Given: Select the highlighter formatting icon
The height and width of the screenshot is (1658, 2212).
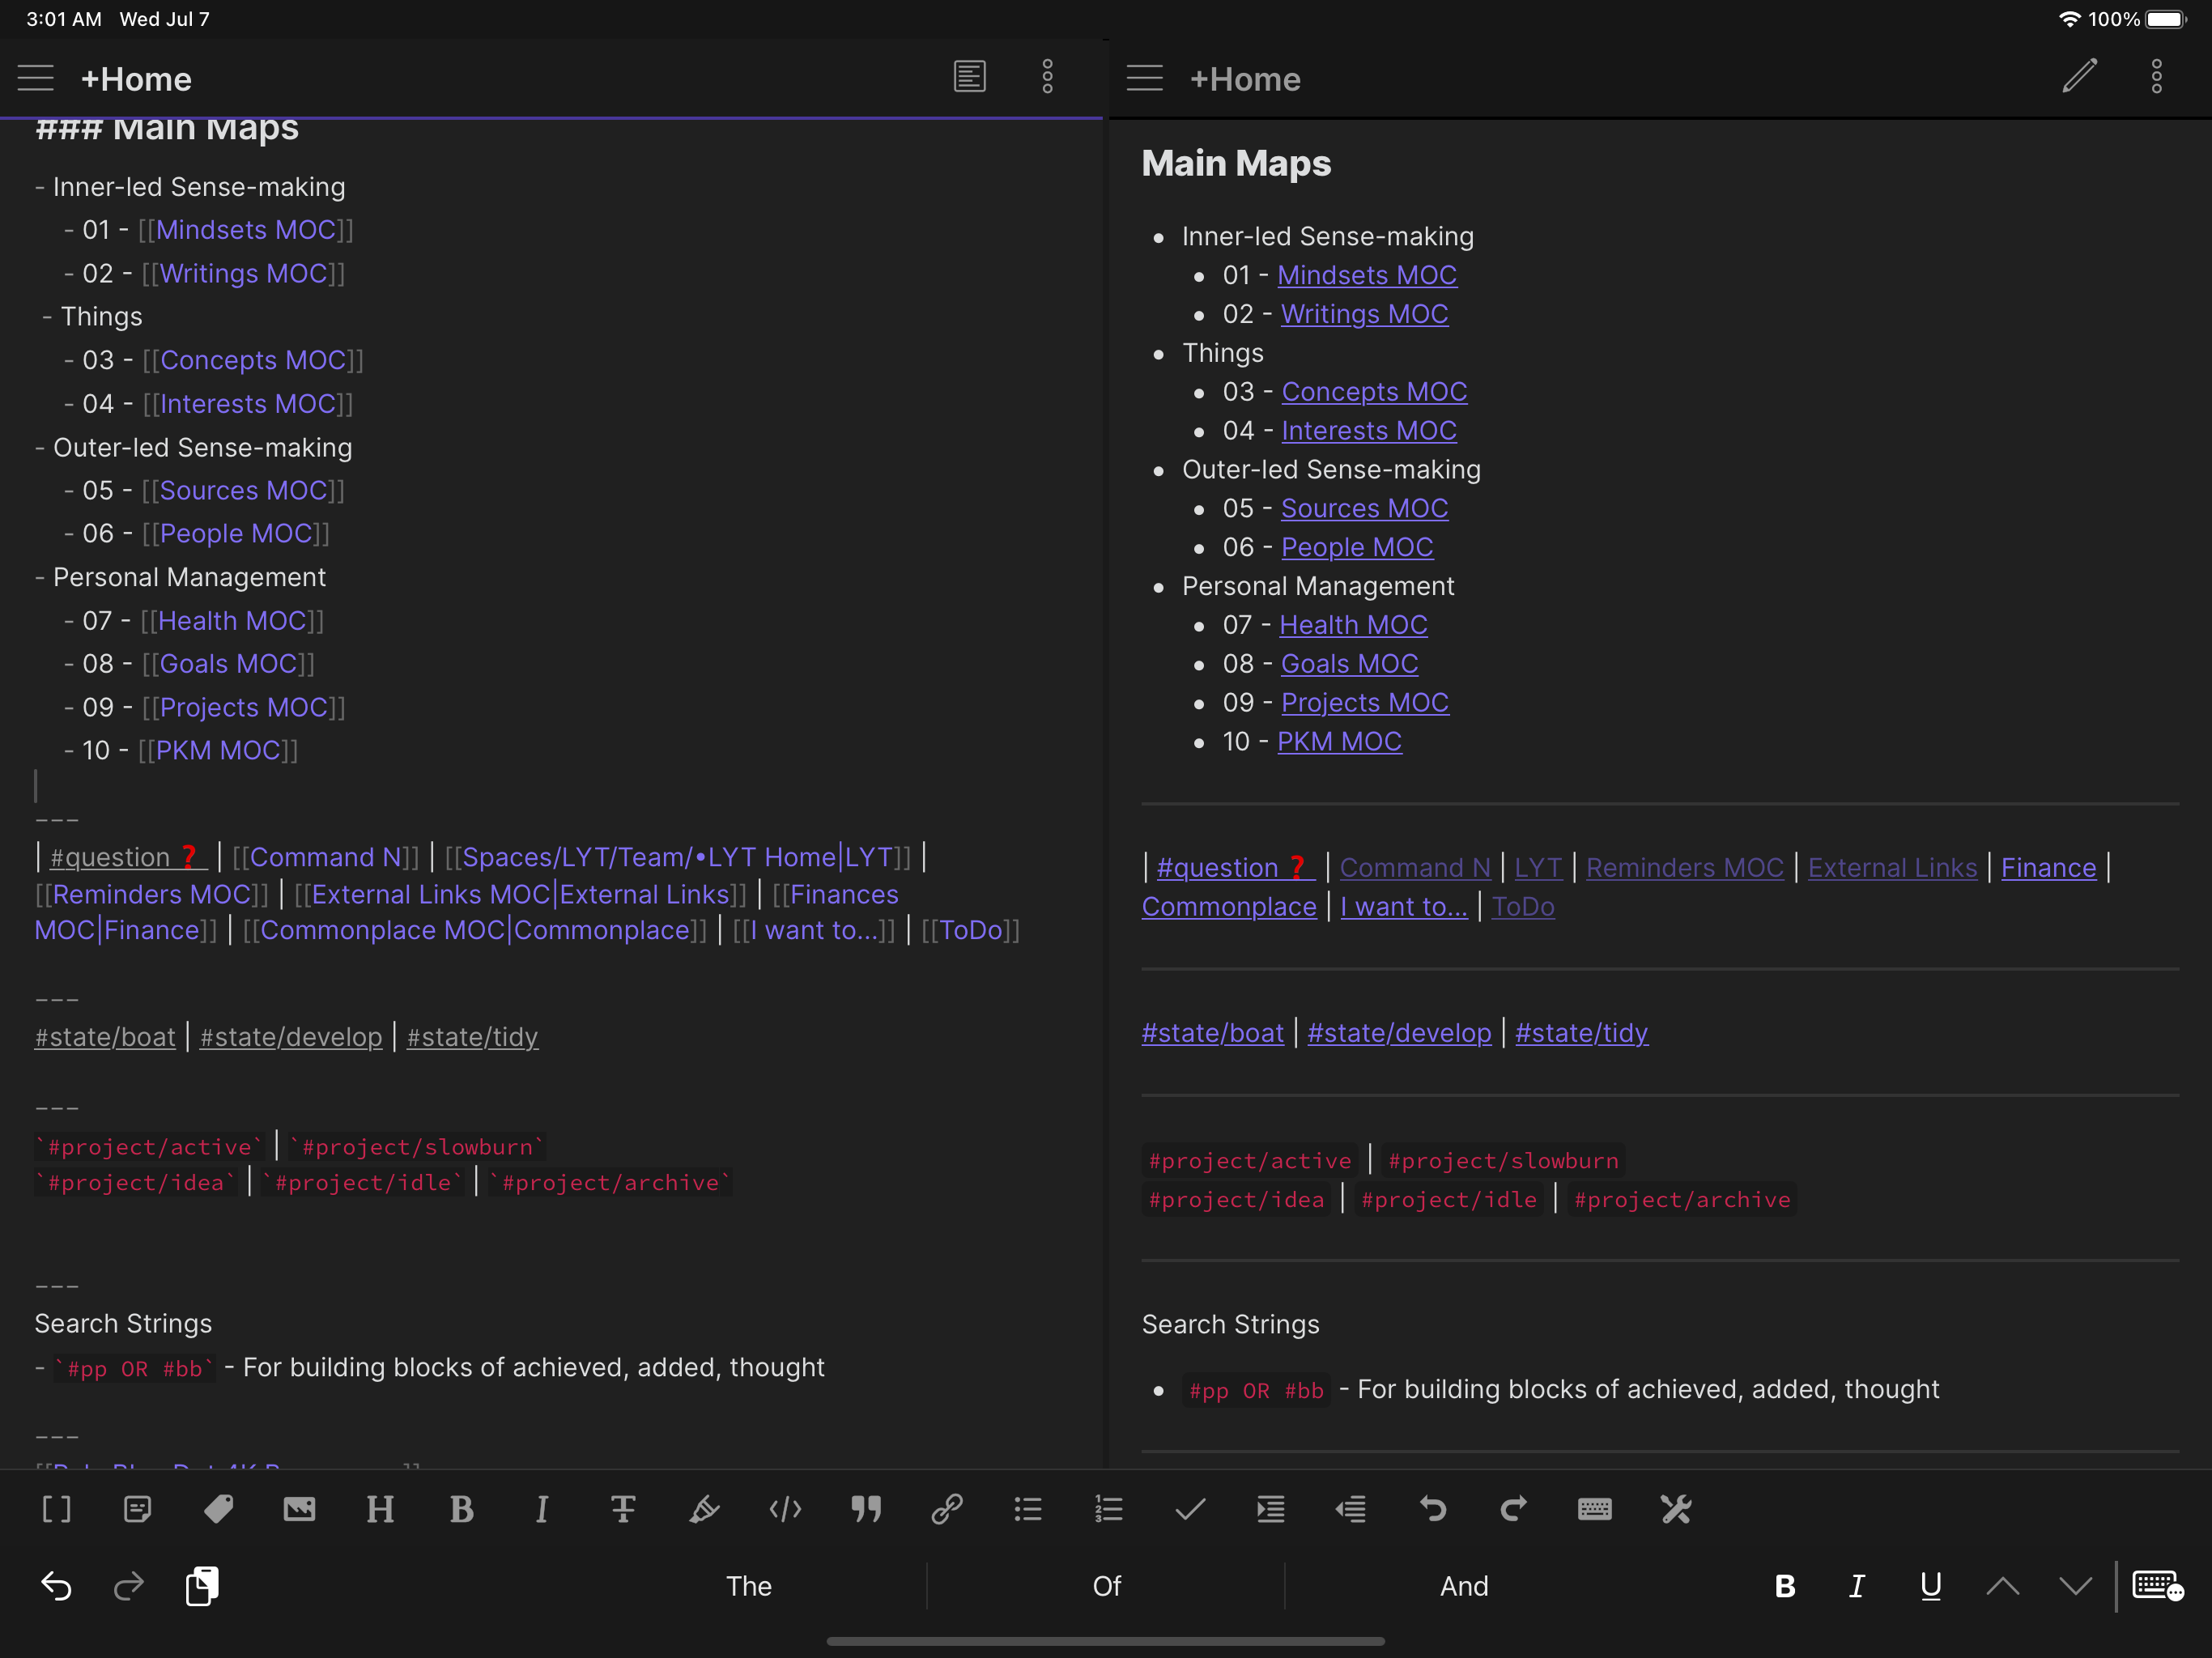Looking at the screenshot, I should click(x=704, y=1510).
